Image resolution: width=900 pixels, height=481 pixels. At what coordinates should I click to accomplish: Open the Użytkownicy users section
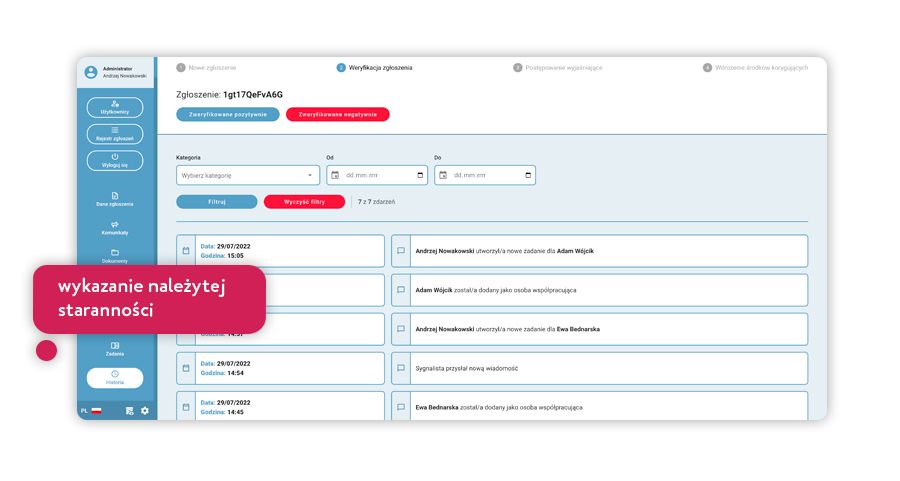[115, 107]
